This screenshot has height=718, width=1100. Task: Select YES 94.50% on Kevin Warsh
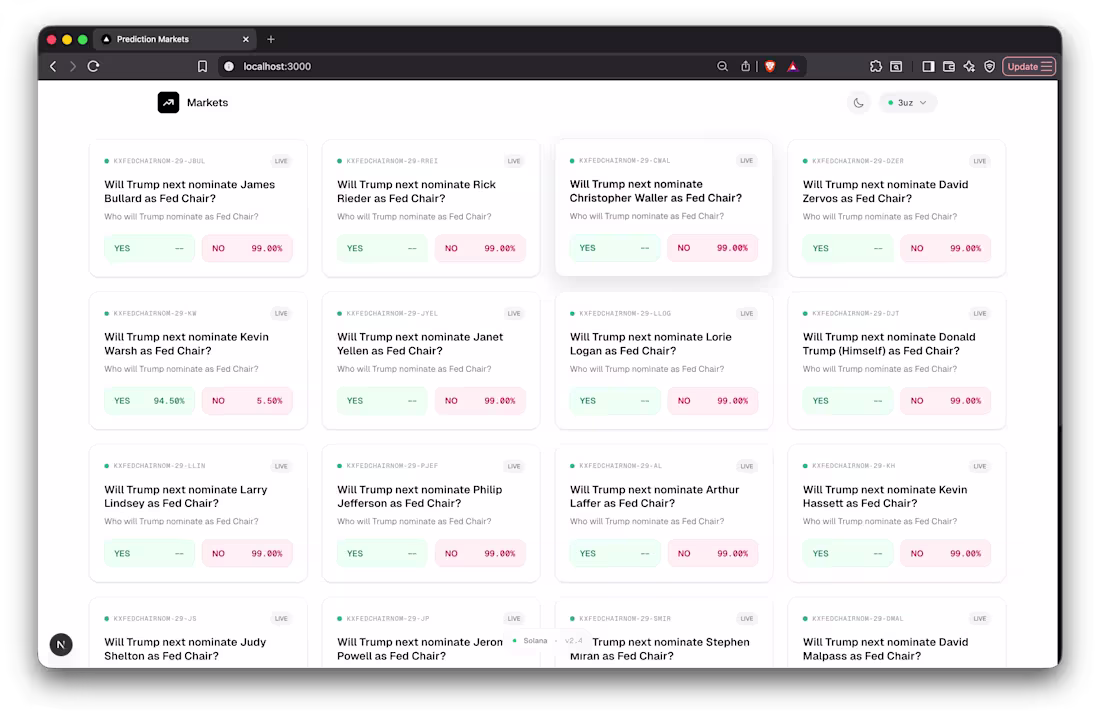tap(149, 401)
